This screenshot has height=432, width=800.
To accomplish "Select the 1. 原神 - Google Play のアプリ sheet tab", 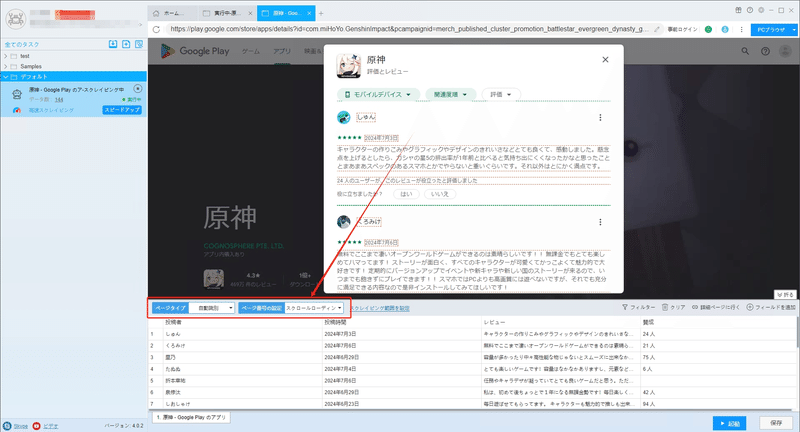I will pyautogui.click(x=191, y=417).
